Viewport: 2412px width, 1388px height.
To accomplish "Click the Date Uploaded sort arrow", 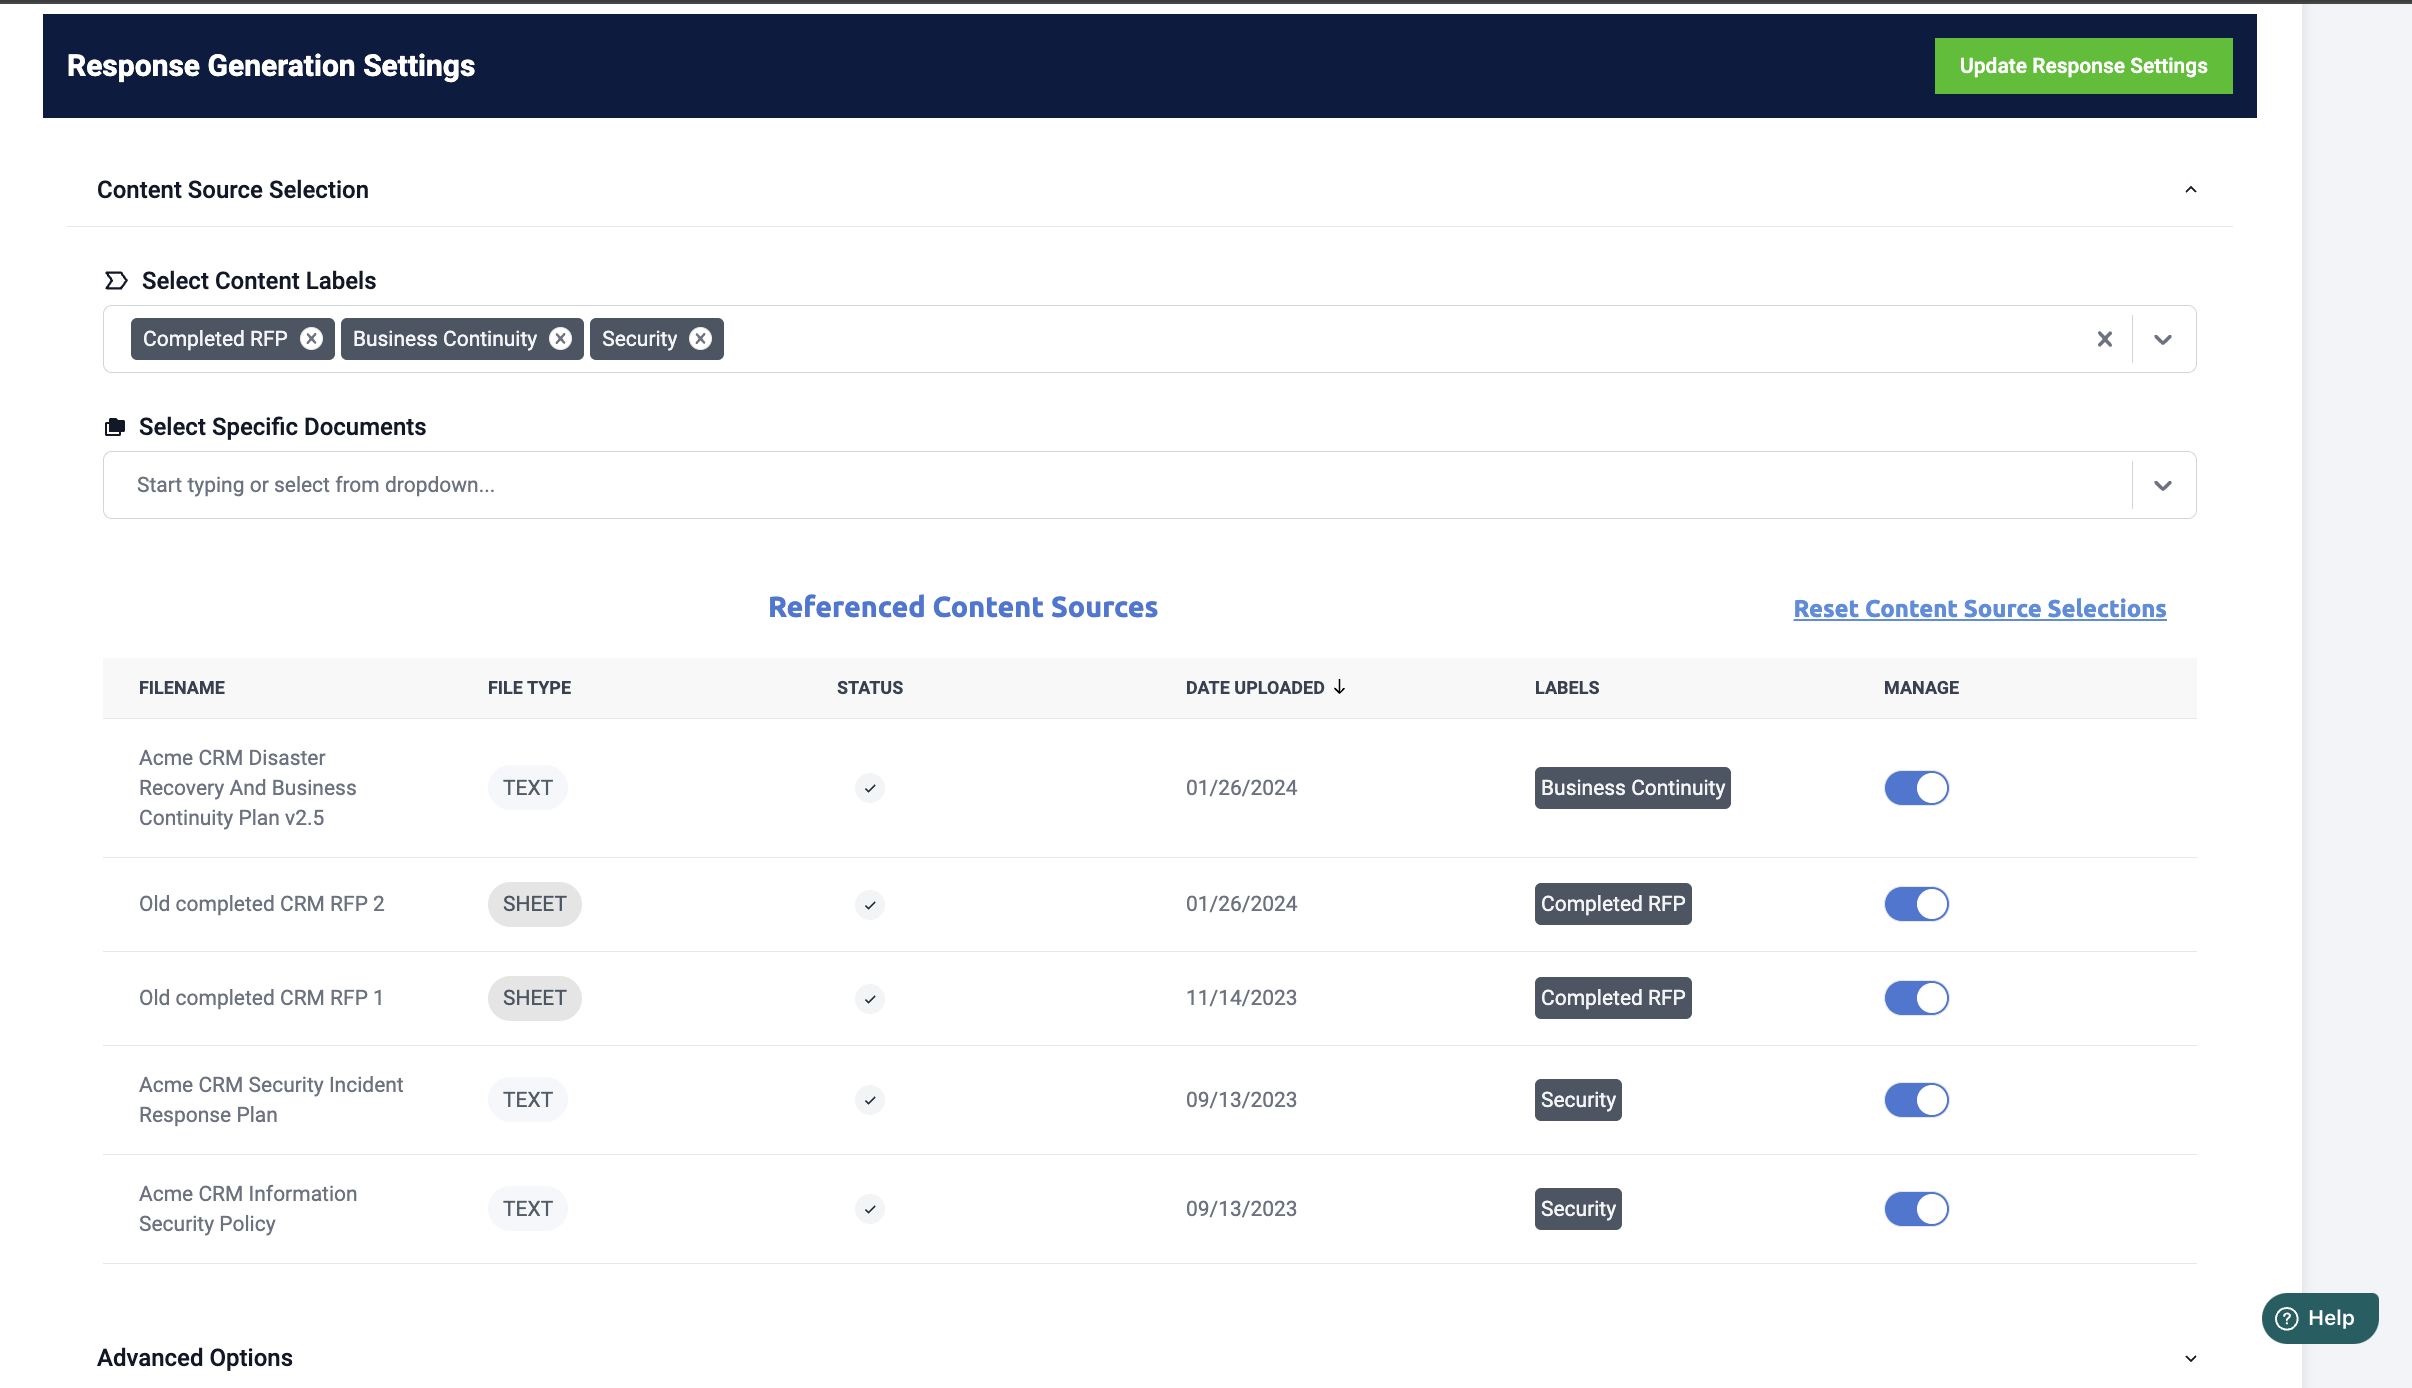I will click(x=1340, y=687).
